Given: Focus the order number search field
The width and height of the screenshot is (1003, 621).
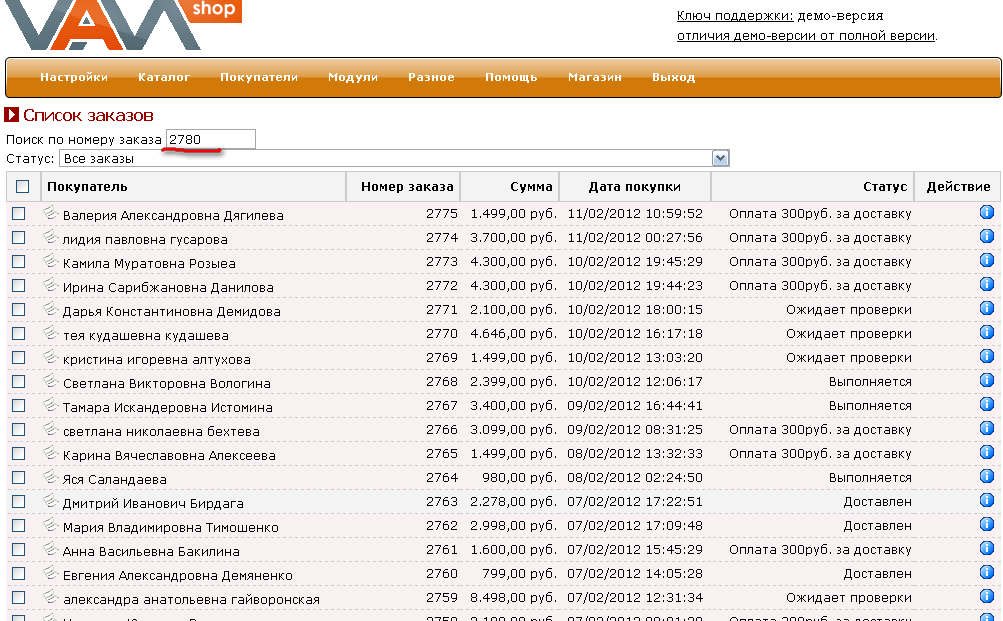Looking at the screenshot, I should [210, 139].
